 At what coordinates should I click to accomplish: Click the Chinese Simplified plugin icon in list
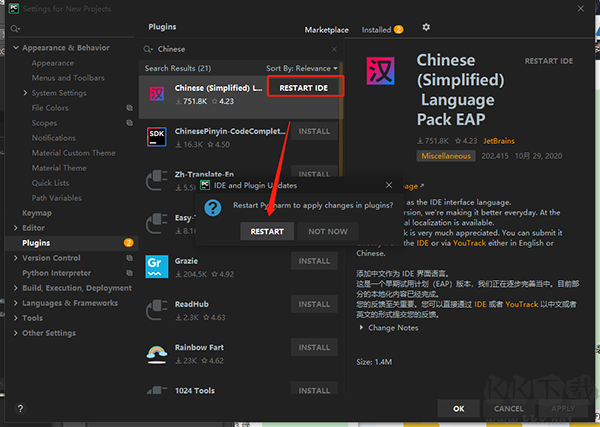[157, 94]
